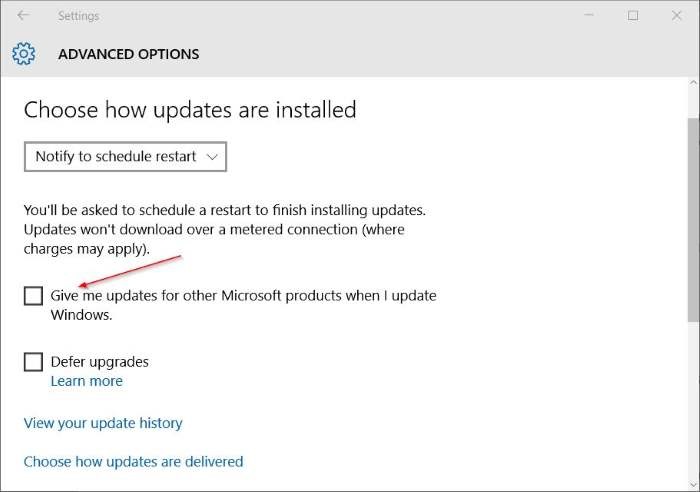The height and width of the screenshot is (492, 700).
Task: Open 'Choose how updates are delivered' link
Action: tap(133, 461)
